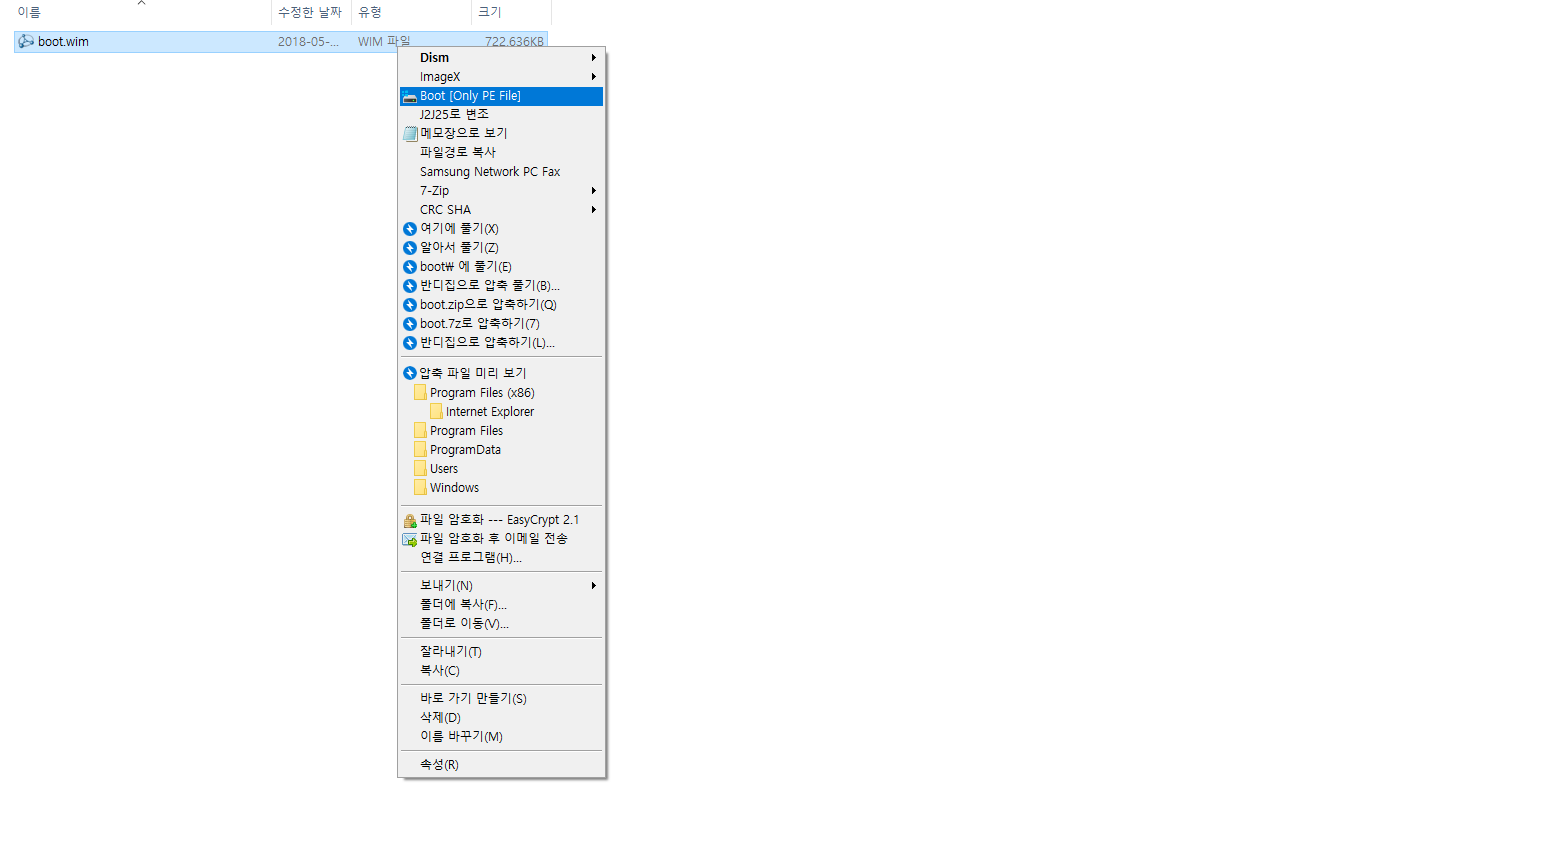Click the notepad icon next to 메모장으로 보기
The image size is (1547, 850).
(x=410, y=134)
